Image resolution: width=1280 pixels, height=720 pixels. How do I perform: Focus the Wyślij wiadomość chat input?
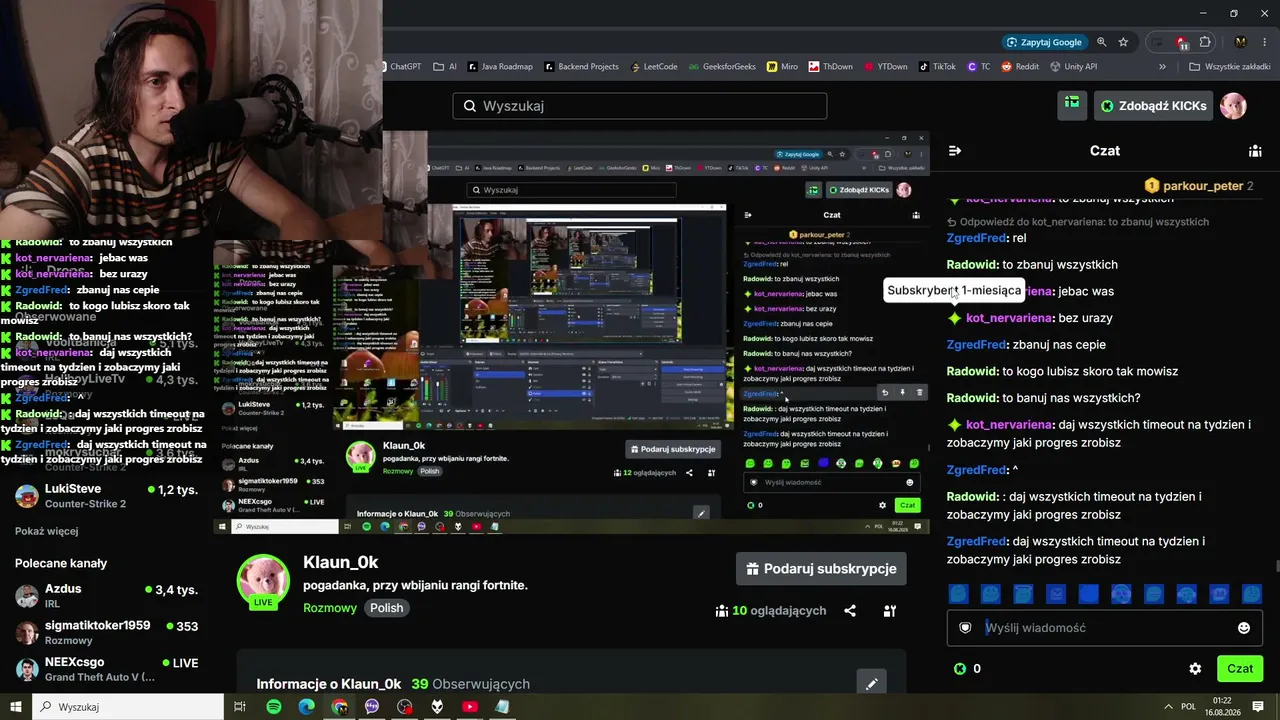click(1105, 628)
